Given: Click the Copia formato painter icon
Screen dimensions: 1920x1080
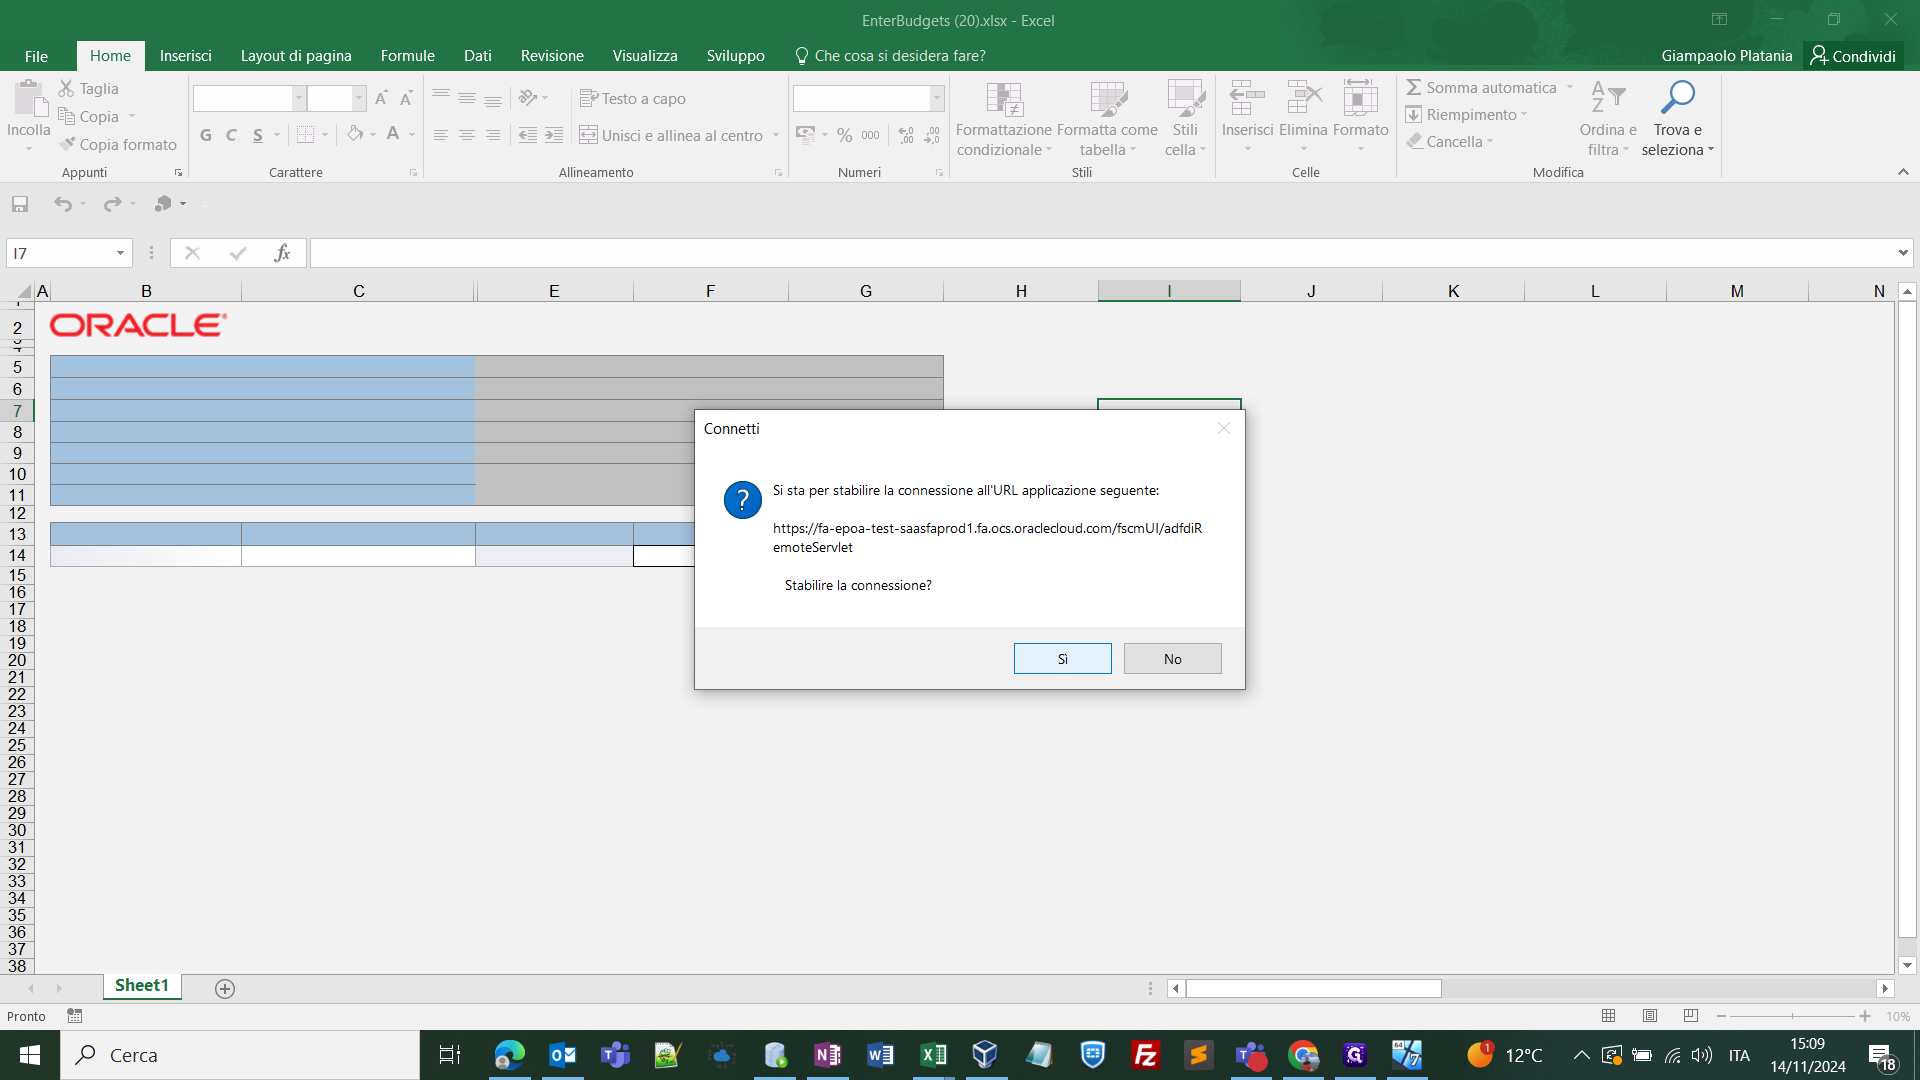Looking at the screenshot, I should [x=67, y=145].
